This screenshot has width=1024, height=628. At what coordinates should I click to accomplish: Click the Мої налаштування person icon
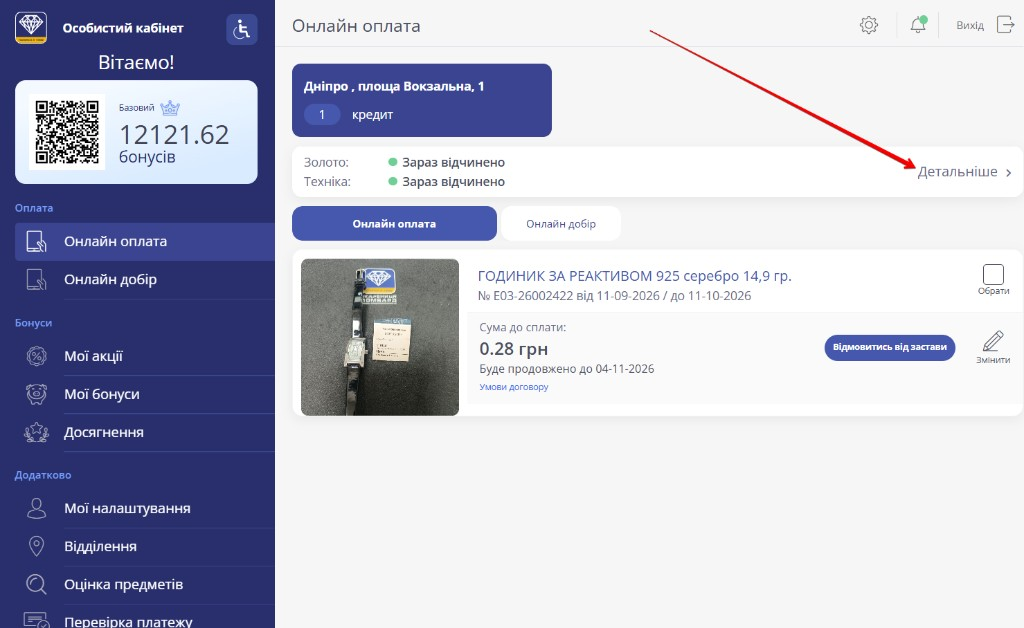pyautogui.click(x=36, y=509)
